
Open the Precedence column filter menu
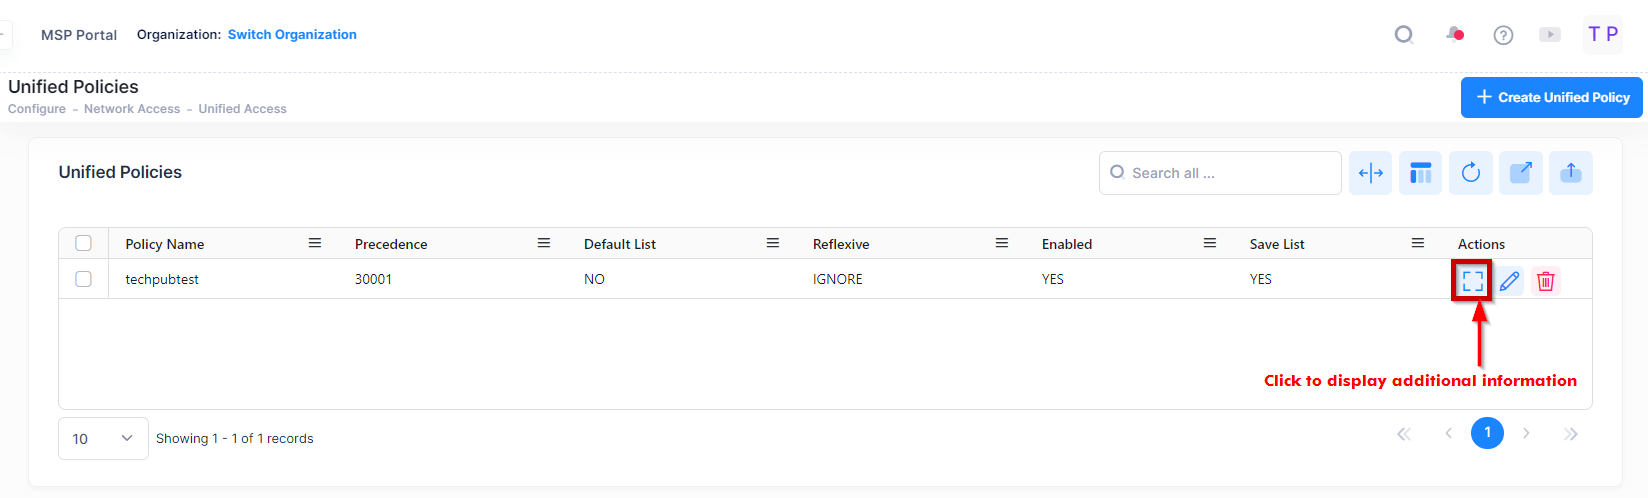pyautogui.click(x=543, y=243)
